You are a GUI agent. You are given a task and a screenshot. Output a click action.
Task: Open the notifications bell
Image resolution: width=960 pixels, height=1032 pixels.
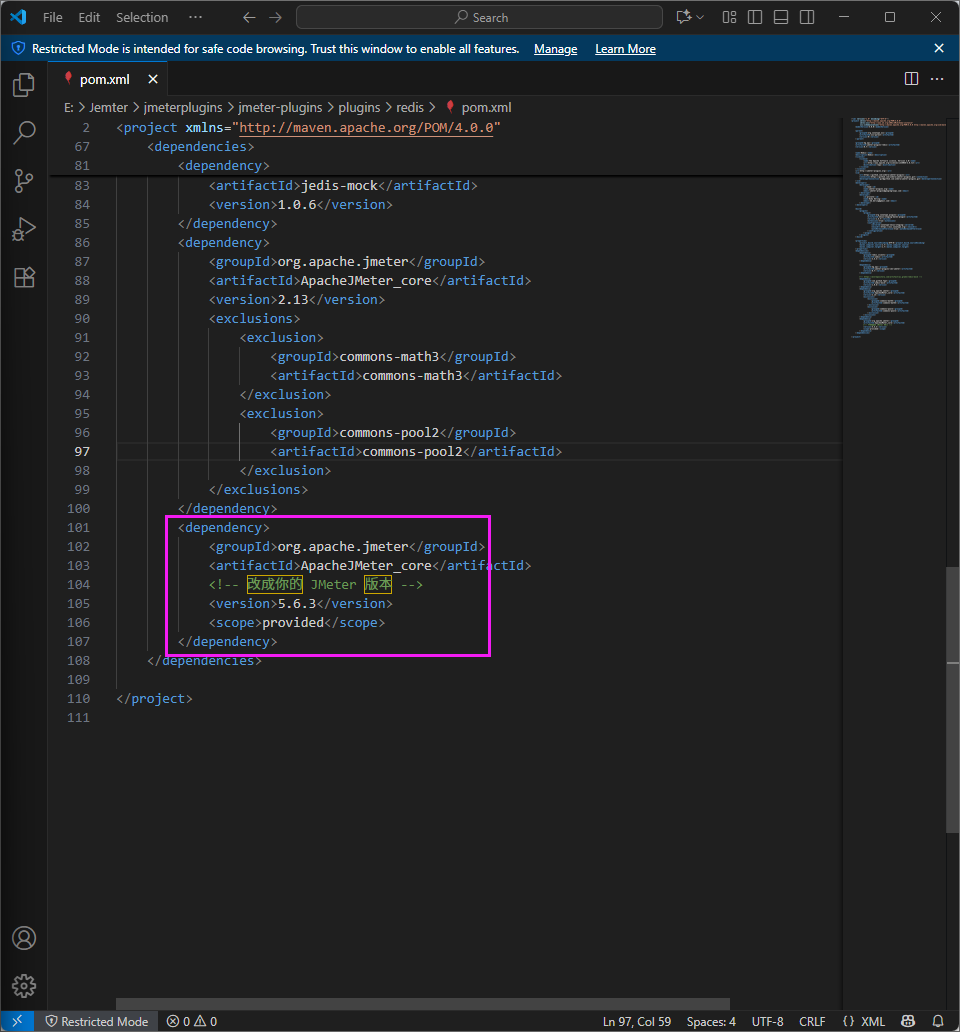pos(938,1021)
